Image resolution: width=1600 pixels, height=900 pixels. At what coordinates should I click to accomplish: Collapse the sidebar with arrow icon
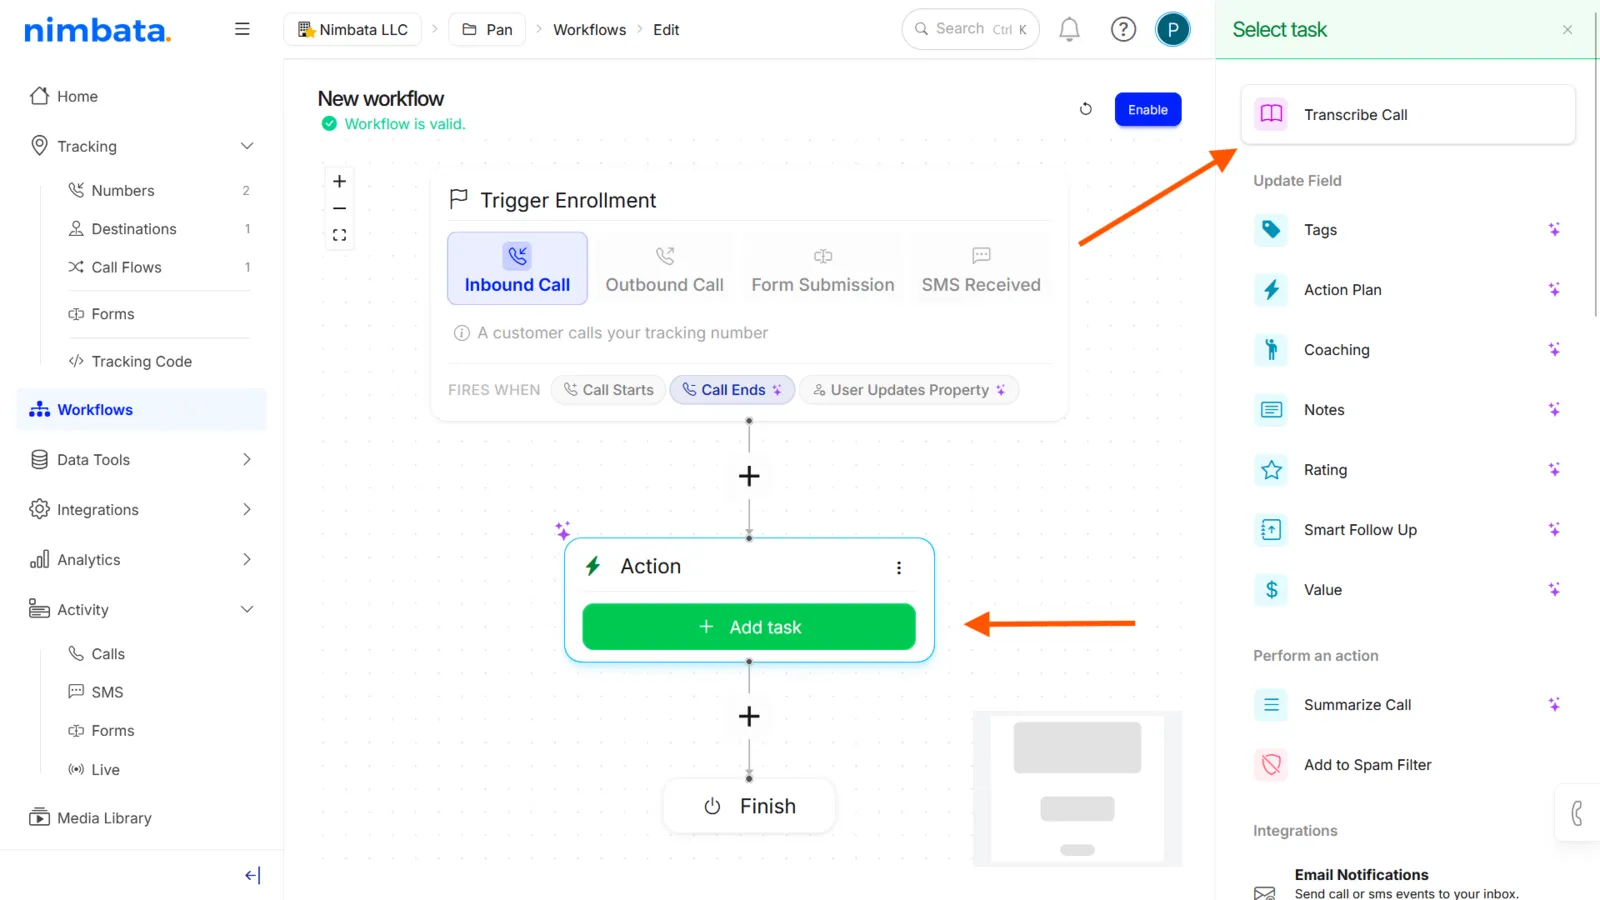click(253, 875)
